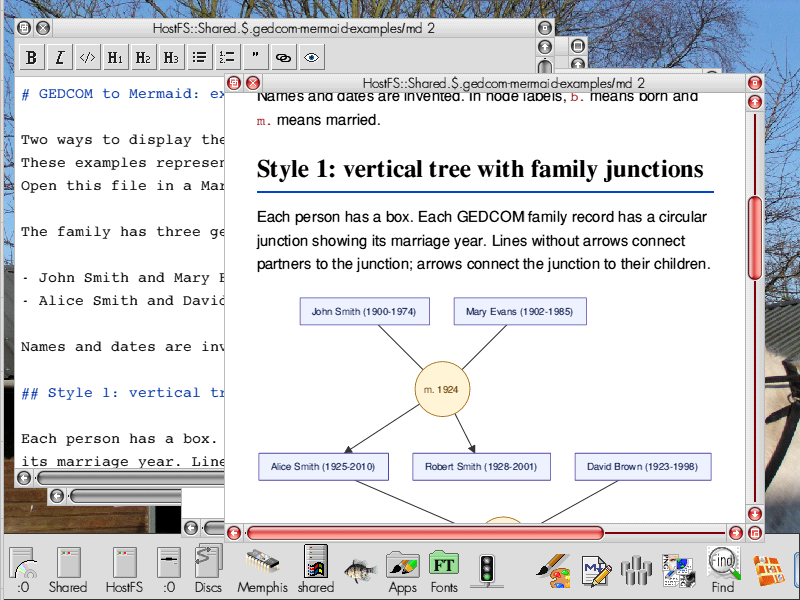
Task: Select the Alice Smith (1925-2010) node
Action: coord(323,467)
